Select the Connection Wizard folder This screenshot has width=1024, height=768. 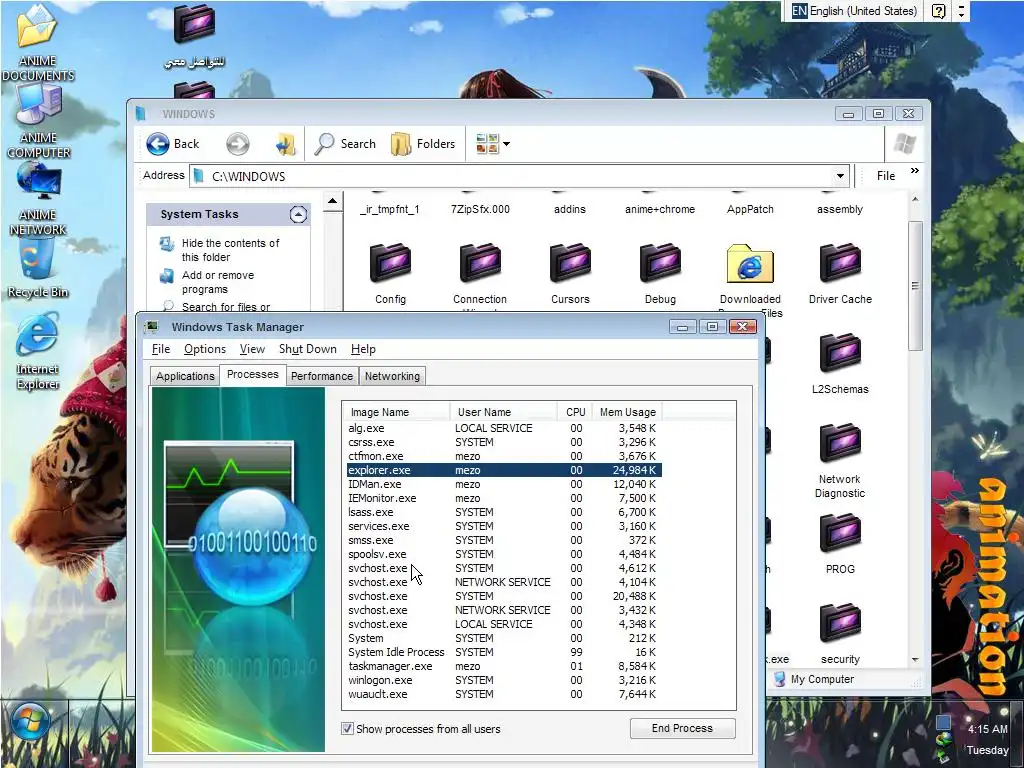click(x=480, y=274)
